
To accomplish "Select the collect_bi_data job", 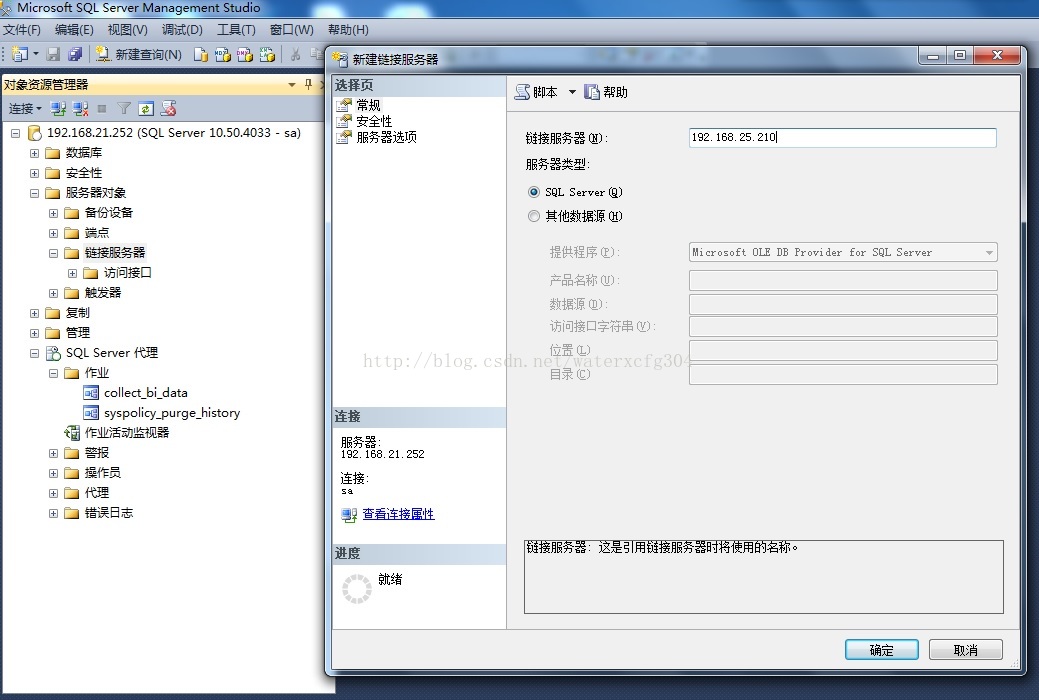I will pos(146,392).
